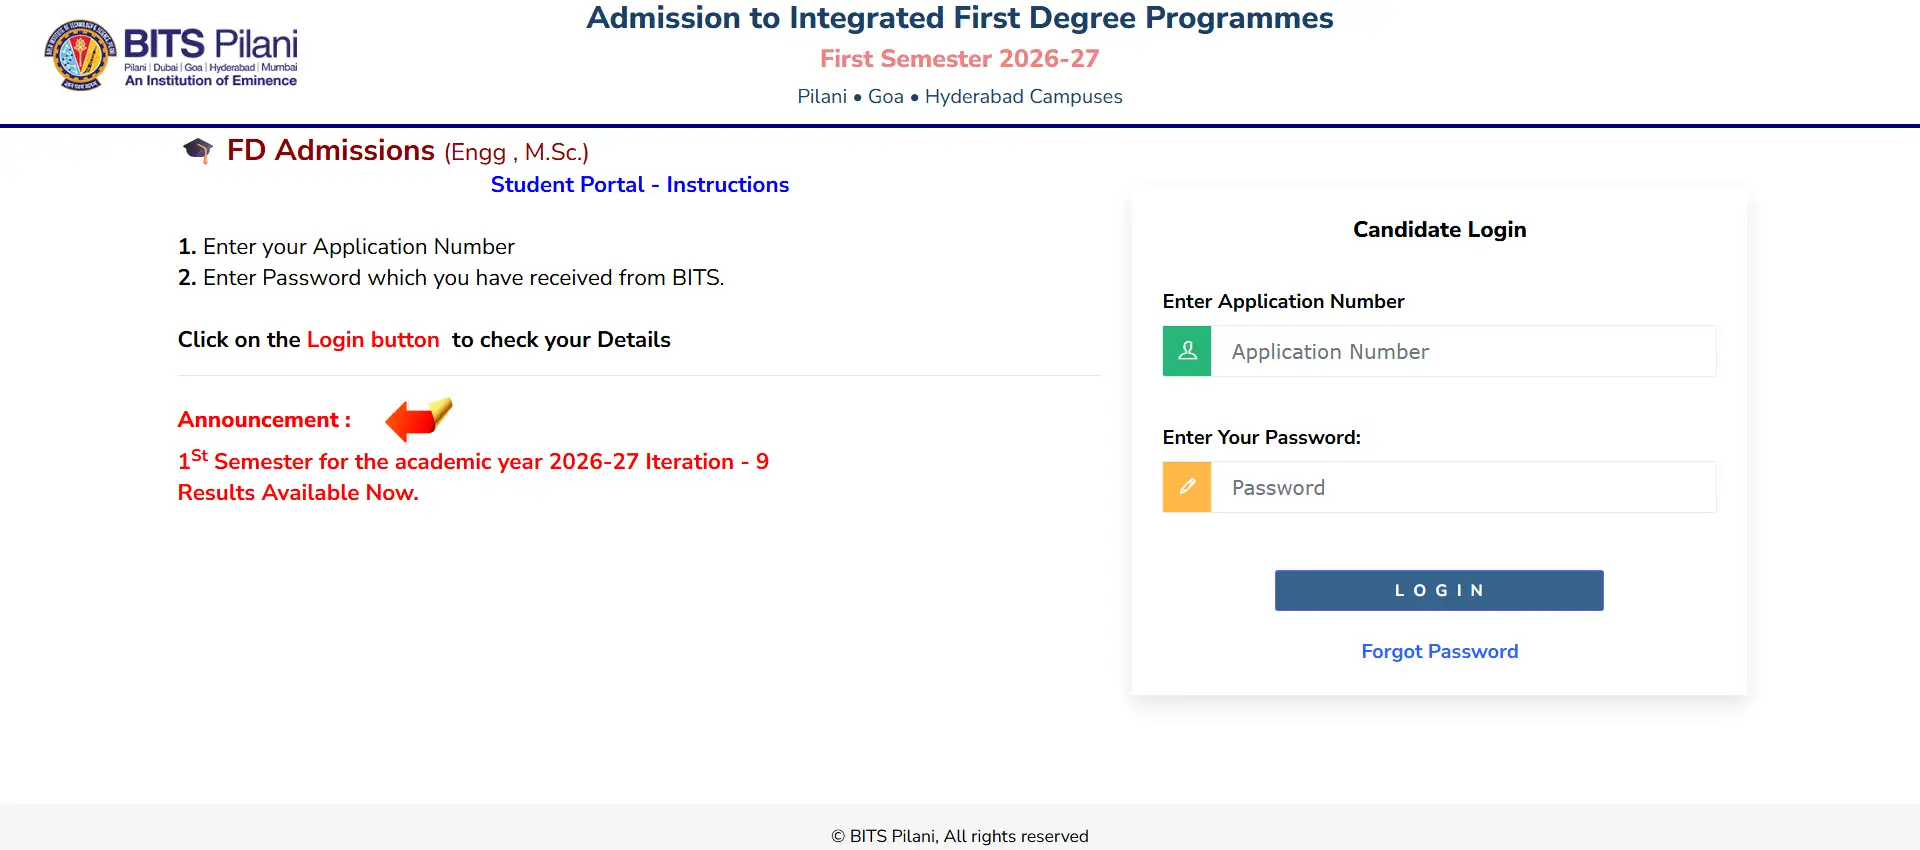Screen dimensions: 1920x850
Task: Click the 'Candidate Login' title
Action: tap(1440, 229)
